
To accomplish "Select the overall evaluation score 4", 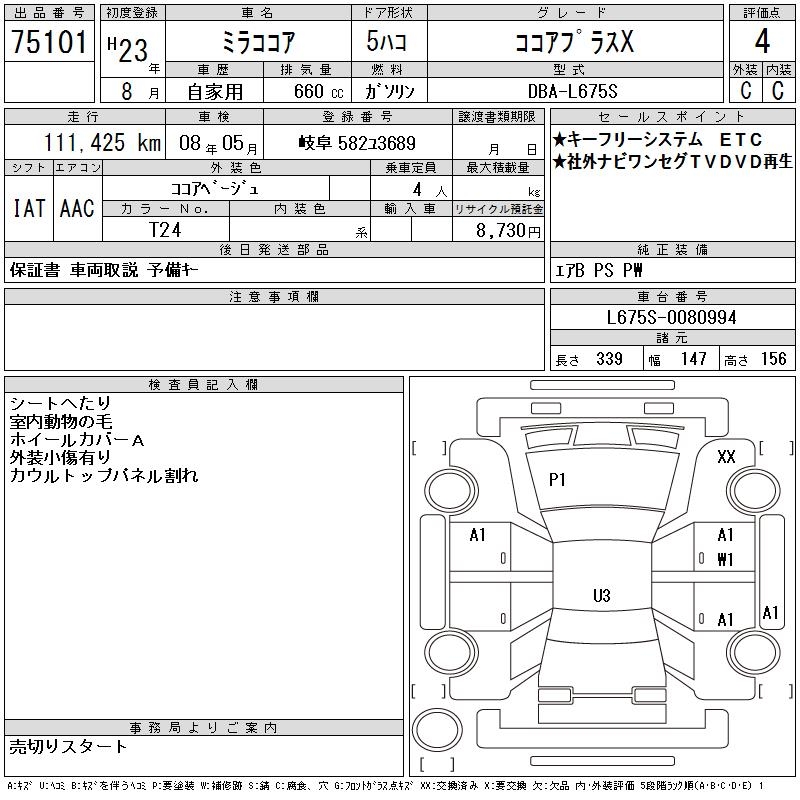I will [x=762, y=41].
